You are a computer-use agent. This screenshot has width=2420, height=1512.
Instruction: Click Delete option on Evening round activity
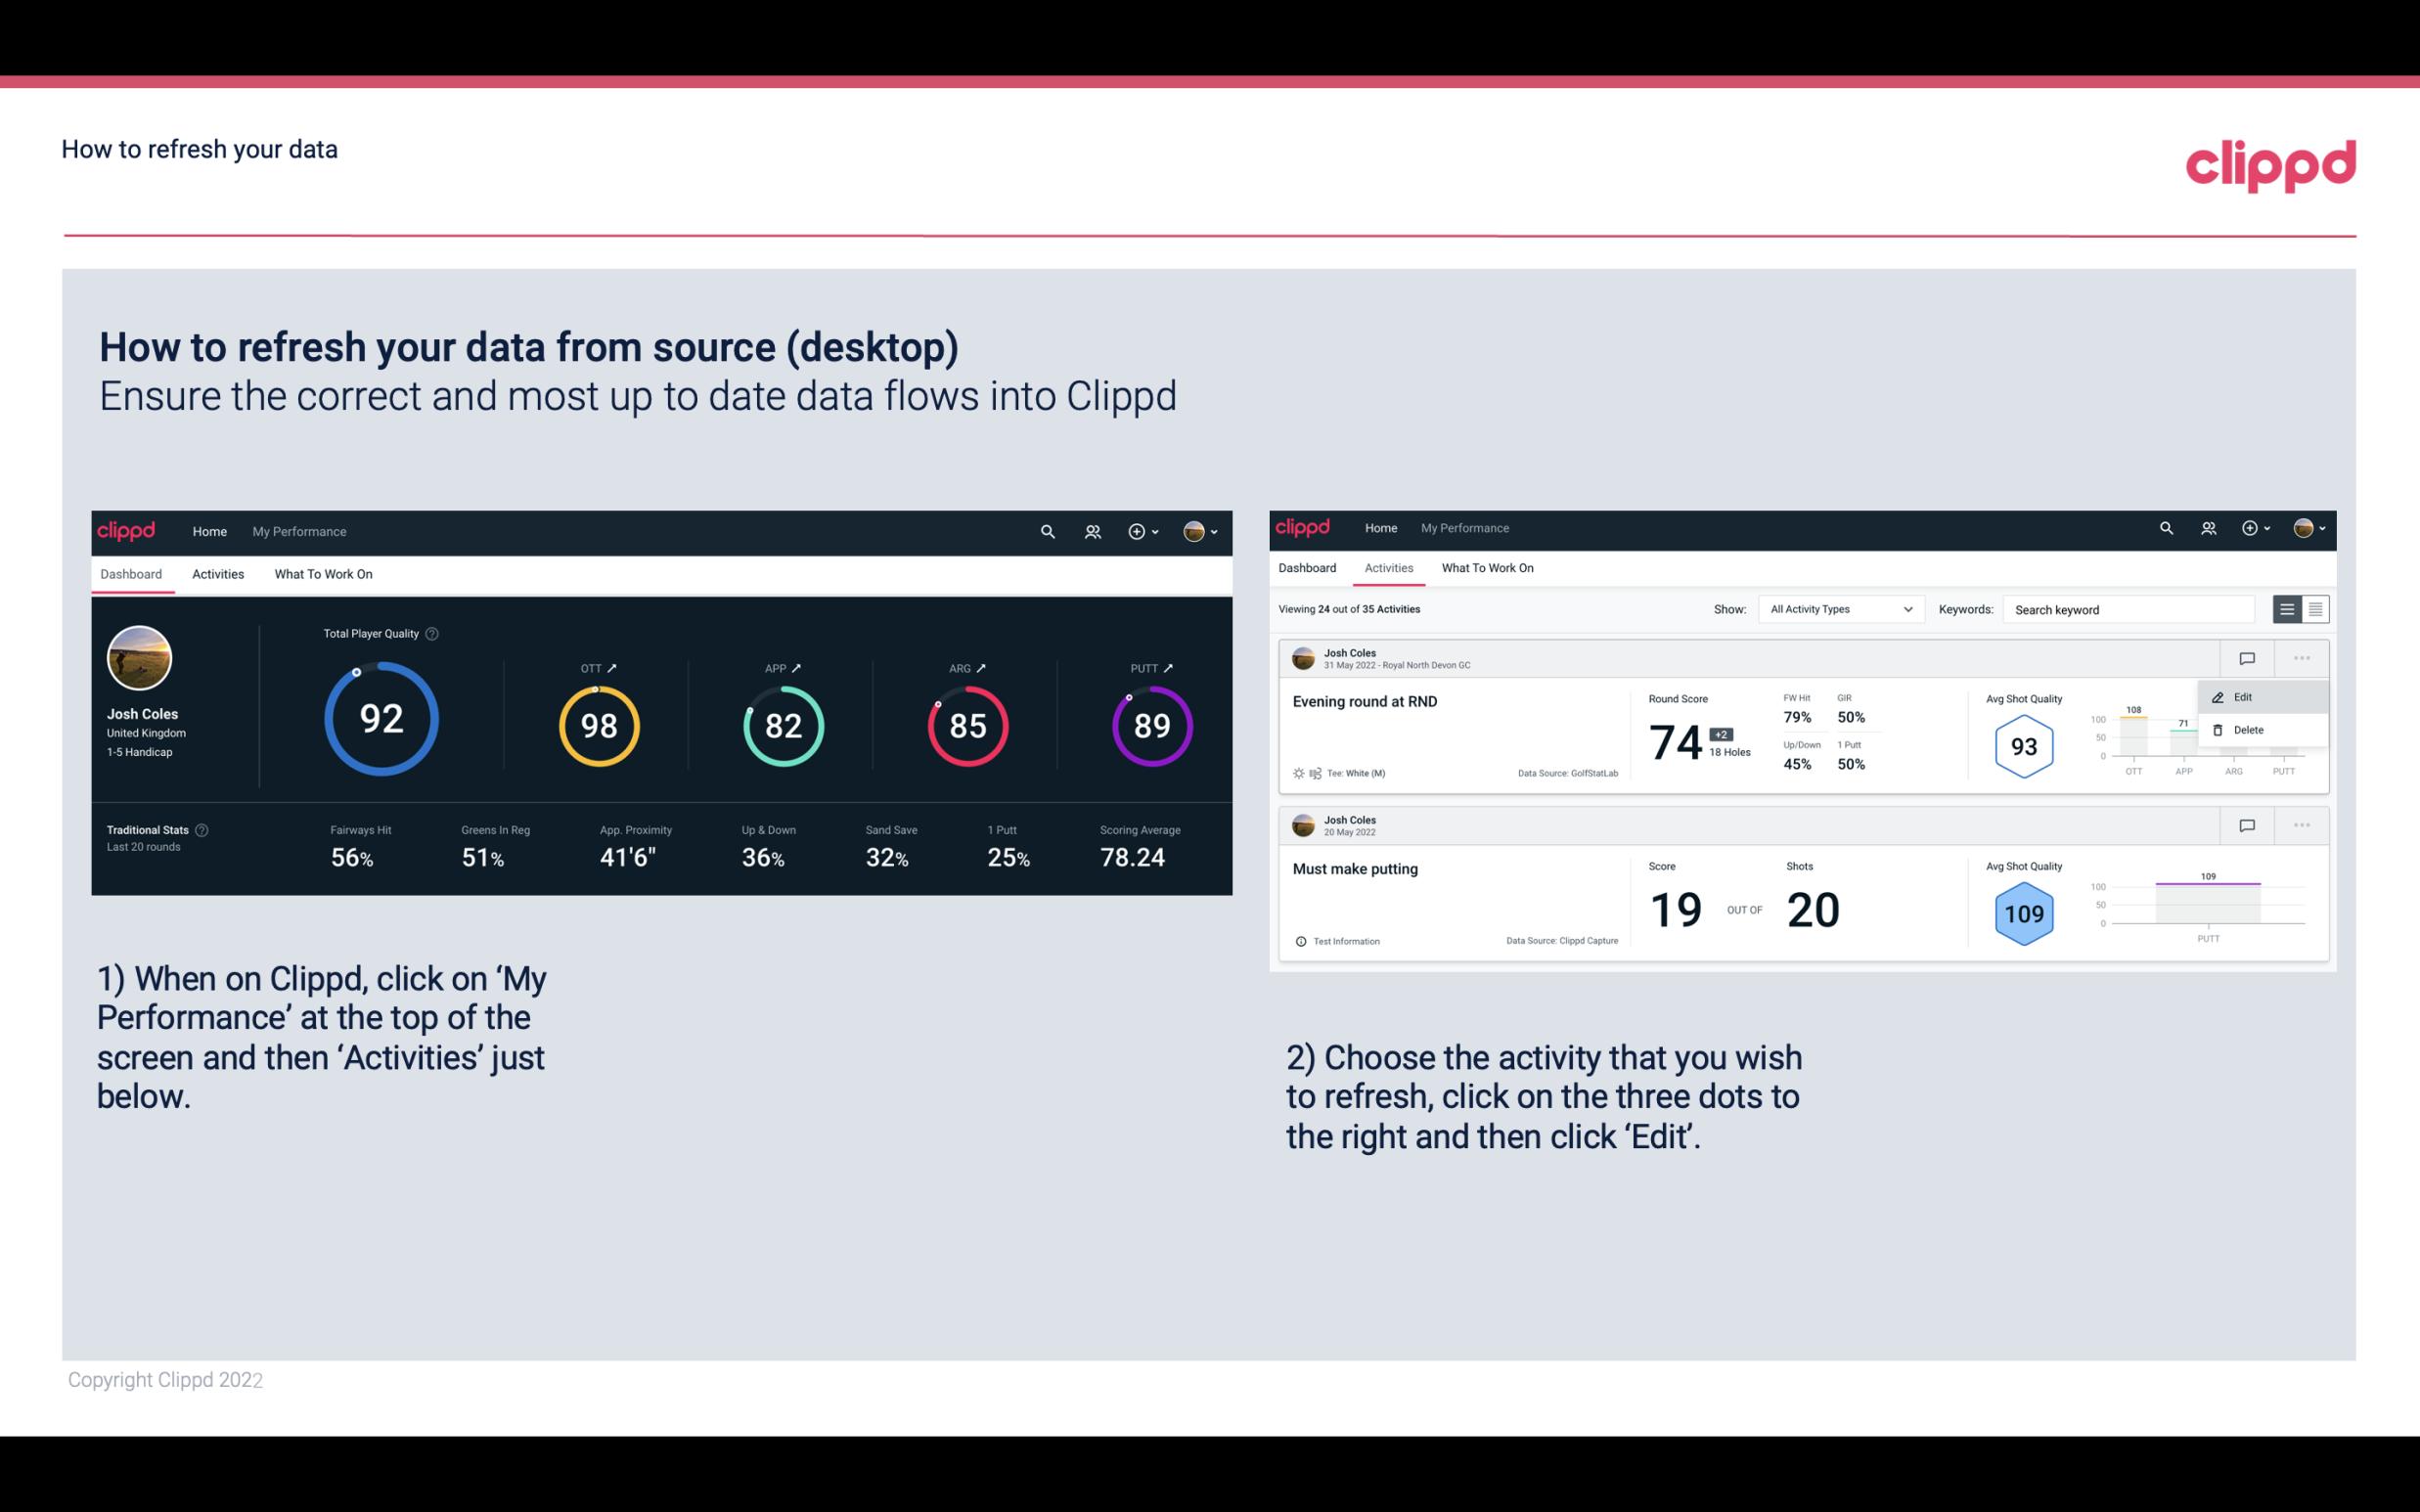2253,729
